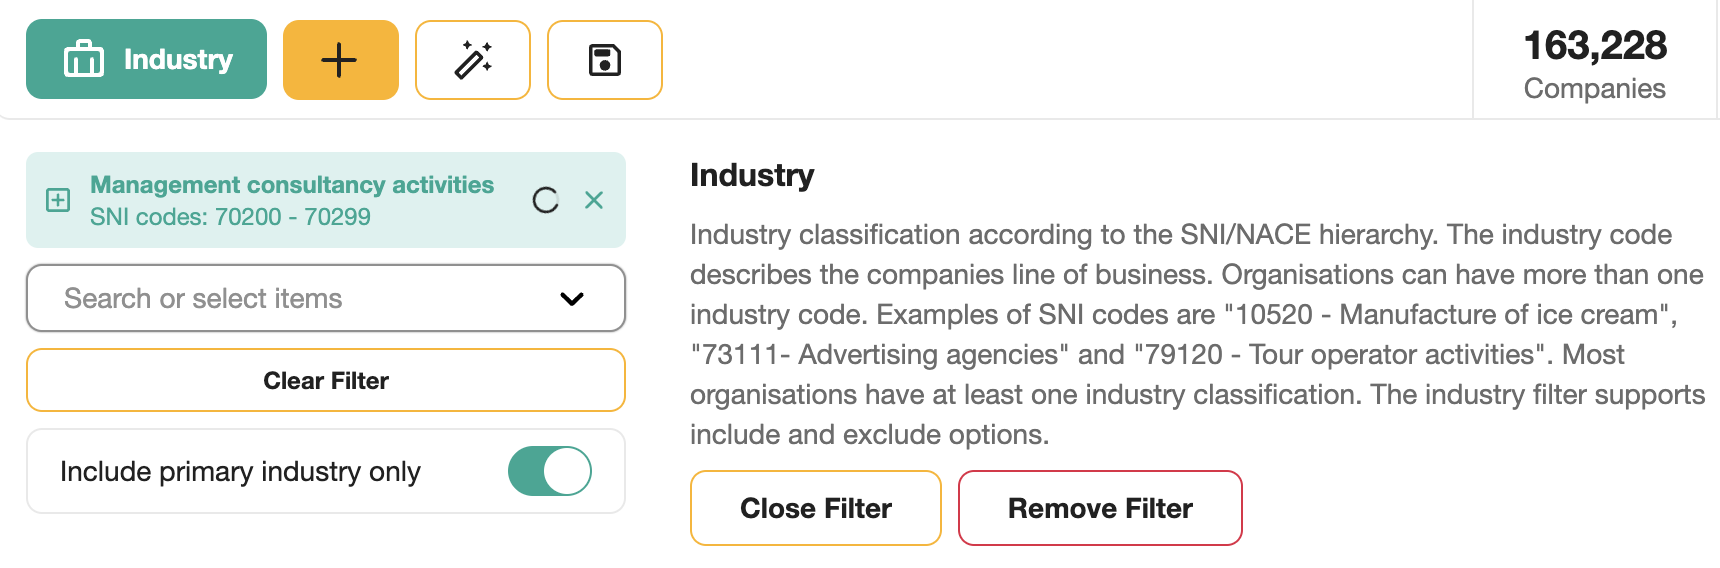Click the 163,228 Companies count
The width and height of the screenshot is (1720, 568).
(x=1595, y=64)
